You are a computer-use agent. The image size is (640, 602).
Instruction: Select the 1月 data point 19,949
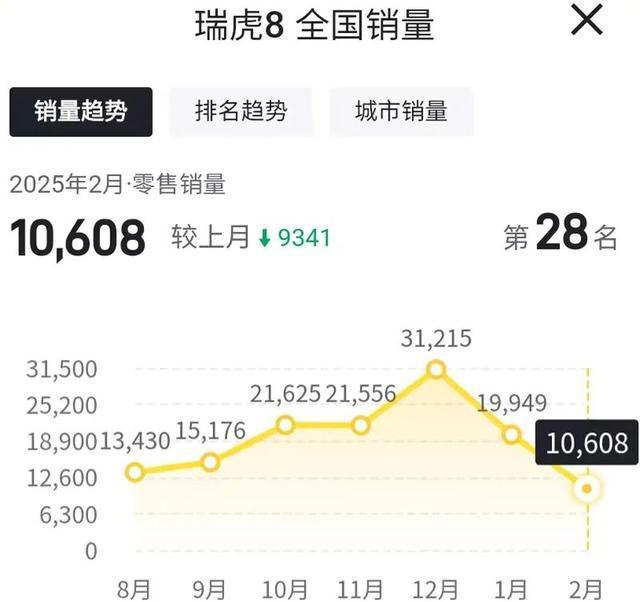[x=512, y=435]
